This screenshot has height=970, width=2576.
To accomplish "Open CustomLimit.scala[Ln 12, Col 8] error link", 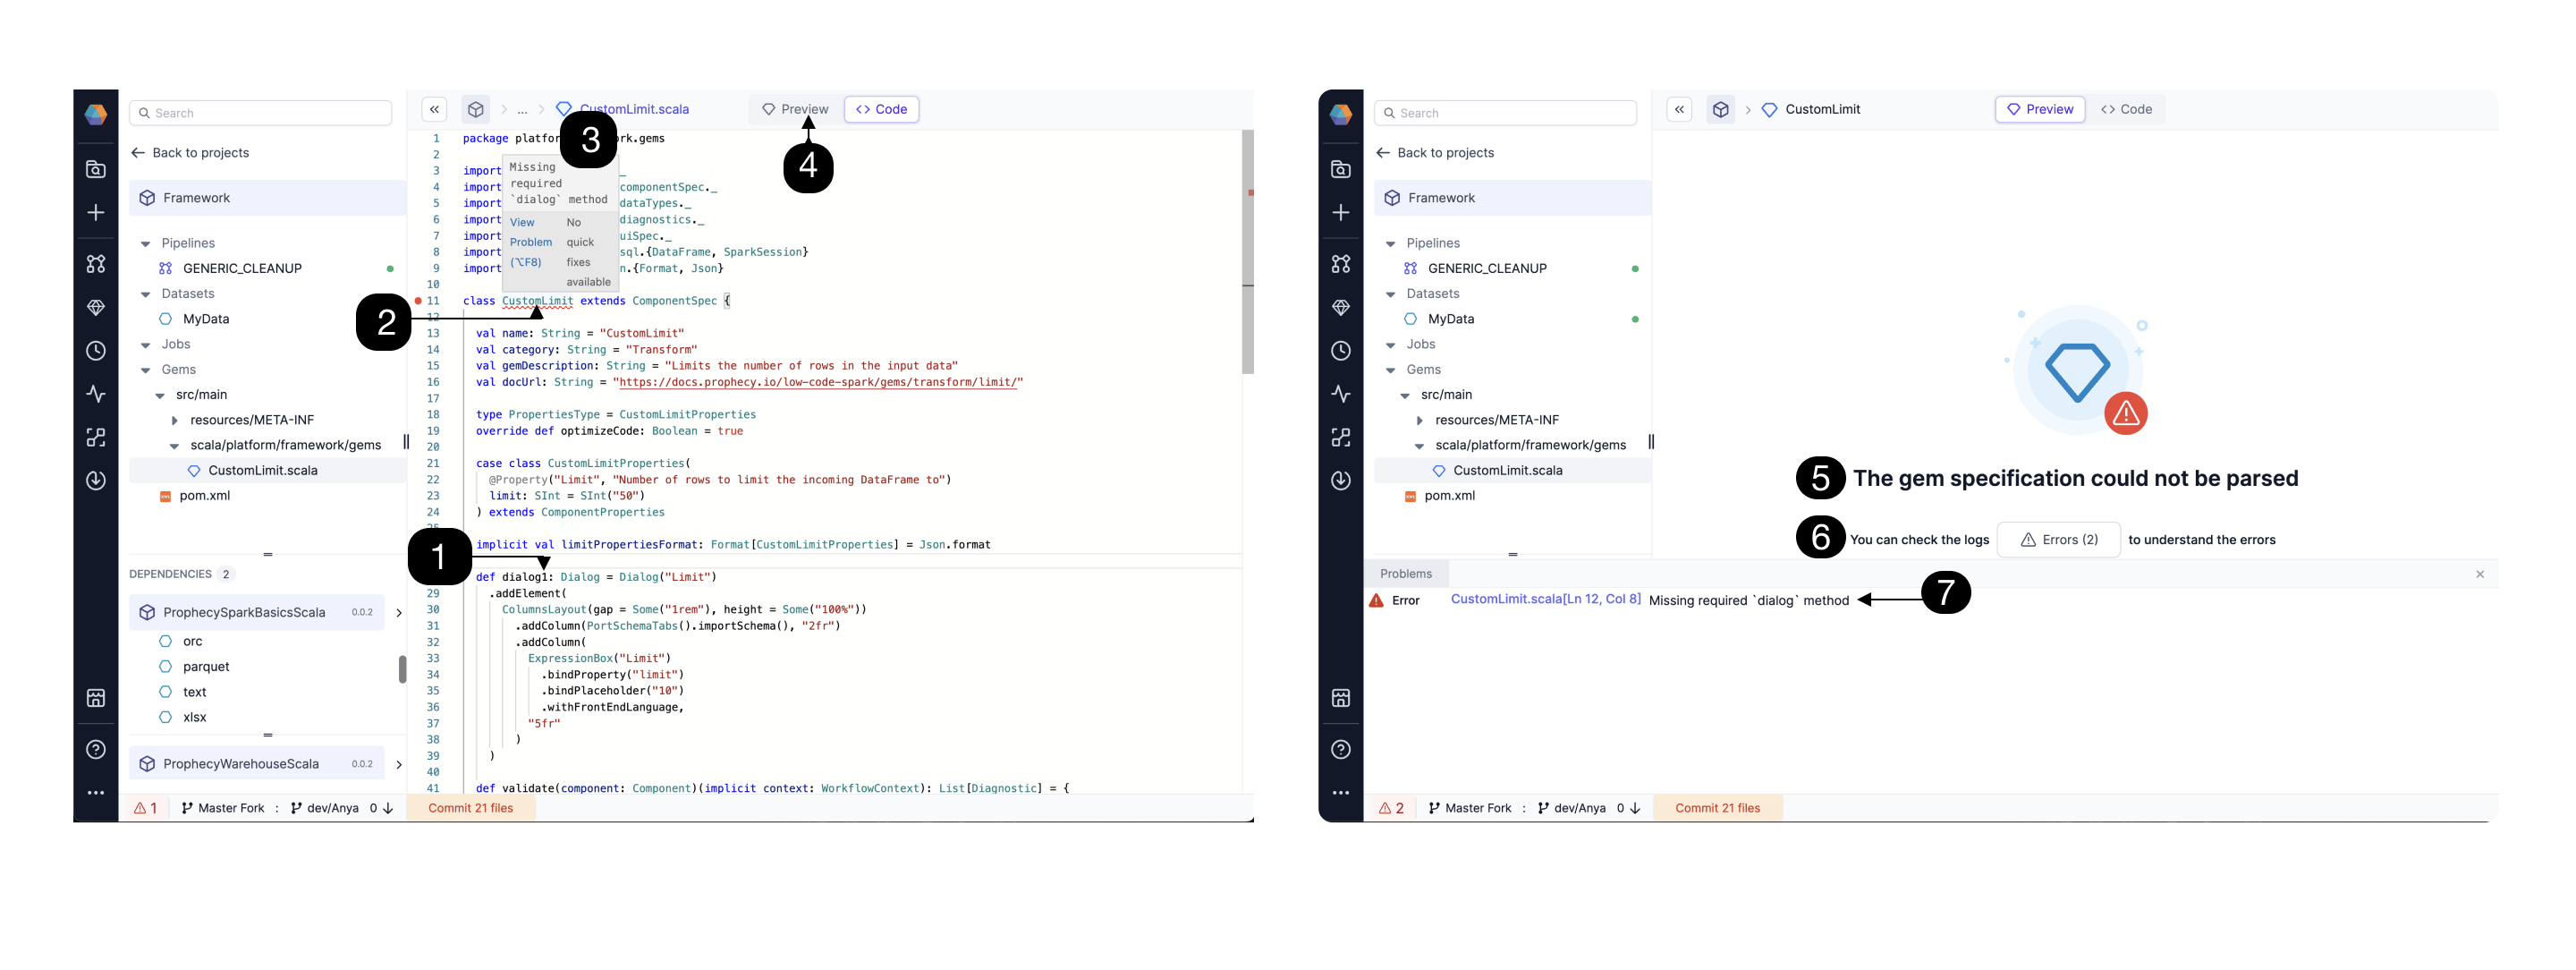I will tap(1545, 599).
